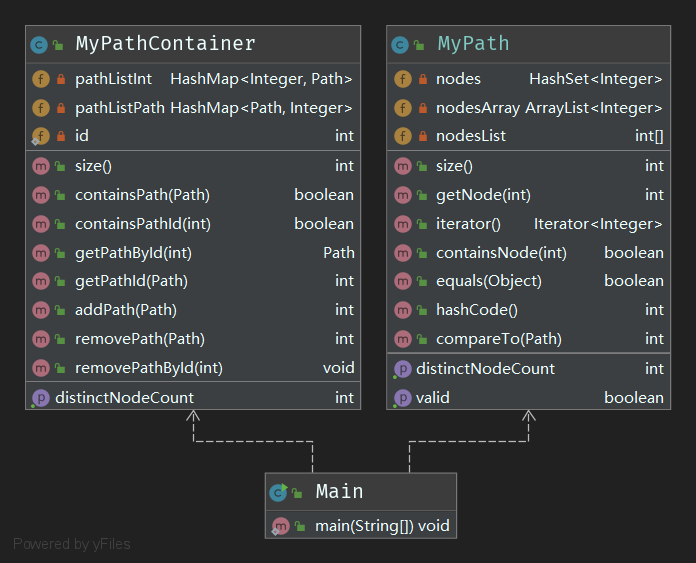Image resolution: width=696 pixels, height=563 pixels.
Task: Select the pathListPath field row
Action: point(193,108)
